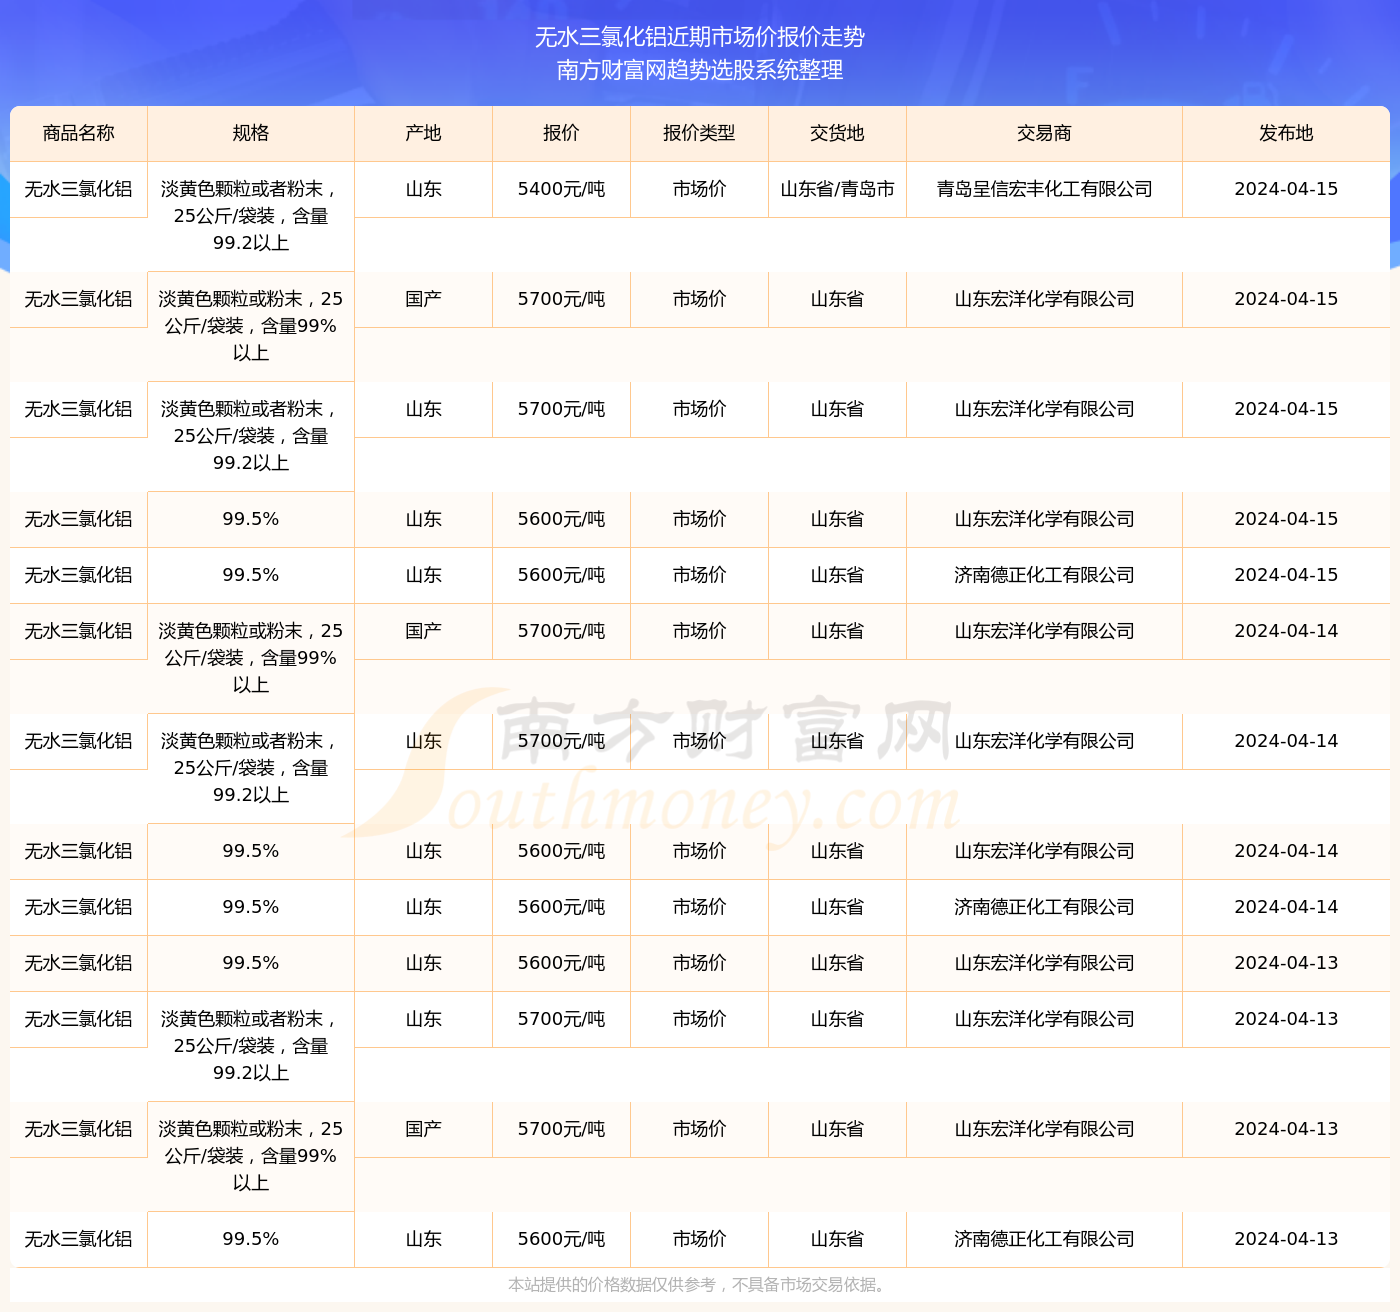
Task: Click 市场价 in the 5400元/吨 row
Action: [x=699, y=189]
